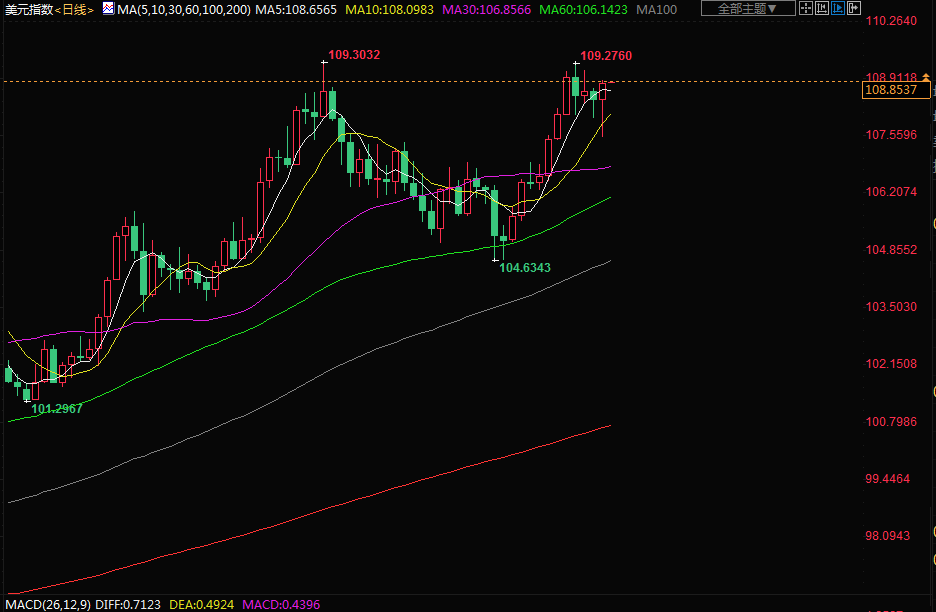
Task: Click the MA(5,10,30,60,100,200) indicator settings label
Action: pyautogui.click(x=178, y=9)
